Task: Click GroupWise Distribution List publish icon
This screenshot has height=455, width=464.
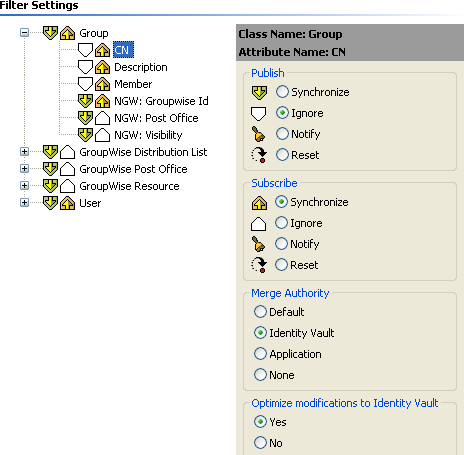Action: tap(50, 152)
